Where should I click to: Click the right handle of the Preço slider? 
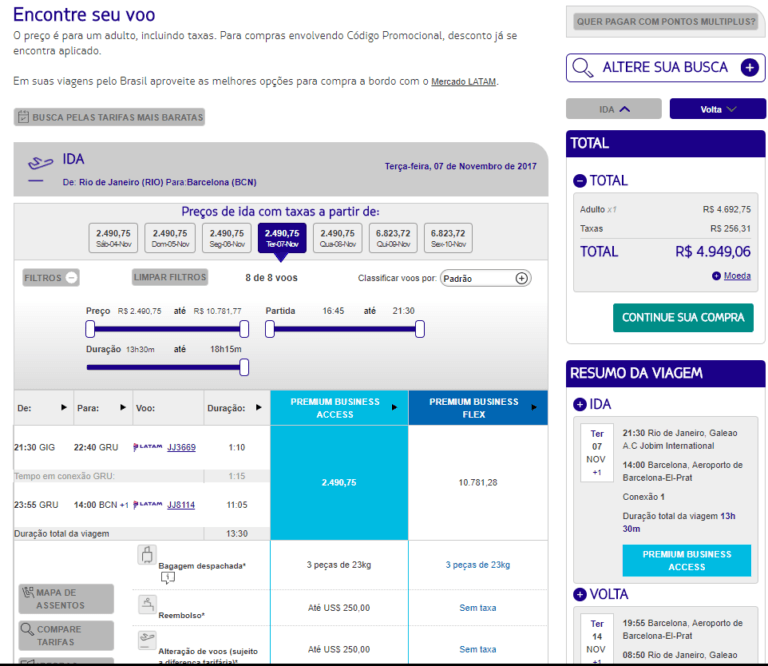(244, 329)
